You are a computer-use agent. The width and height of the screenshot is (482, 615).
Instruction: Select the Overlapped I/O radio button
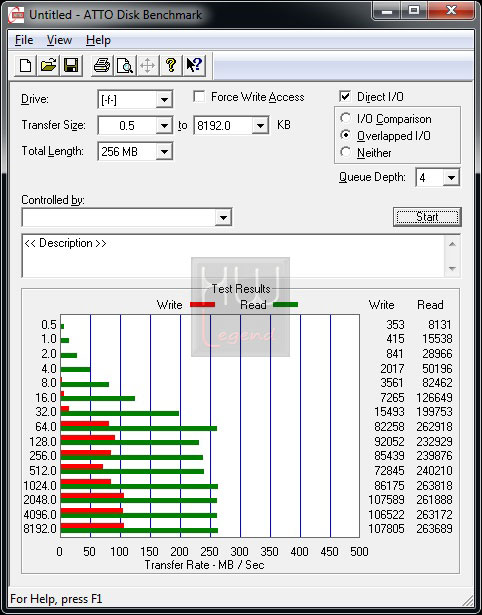[346, 135]
